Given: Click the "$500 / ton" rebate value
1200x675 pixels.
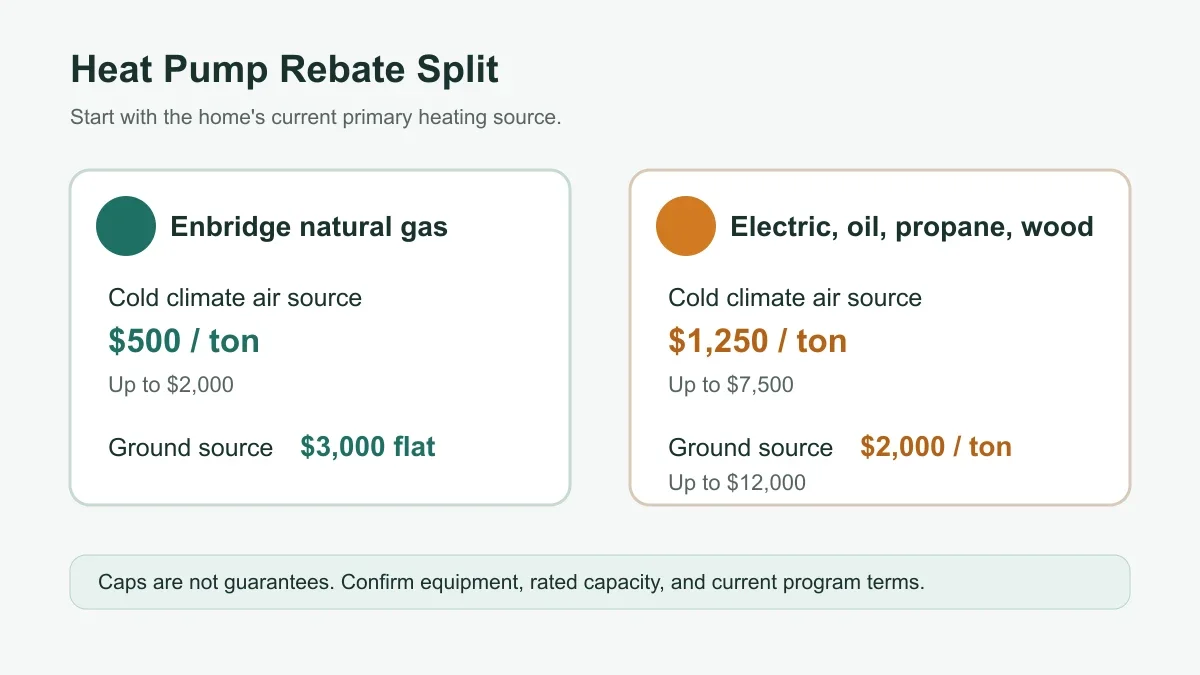Looking at the screenshot, I should pyautogui.click(x=184, y=341).
